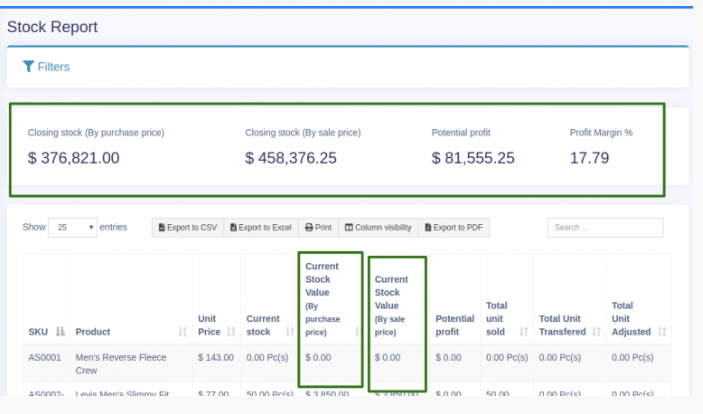Sort by the Total Unit Transfered column

click(x=562, y=325)
